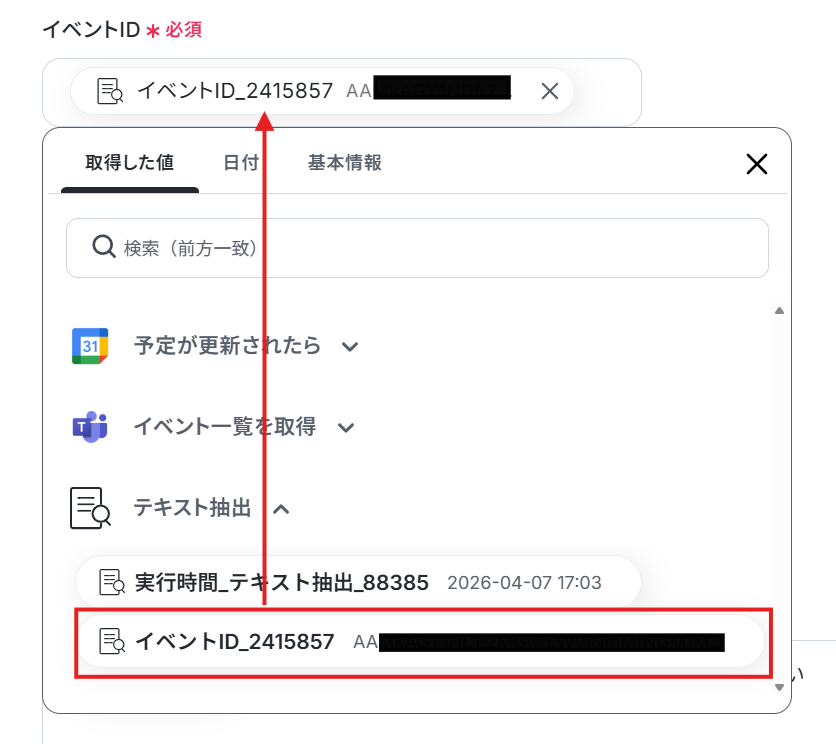Screen dimensions: 836x744
Task: Remove the イベントID_2415857 chip with X
Action: coord(550,91)
